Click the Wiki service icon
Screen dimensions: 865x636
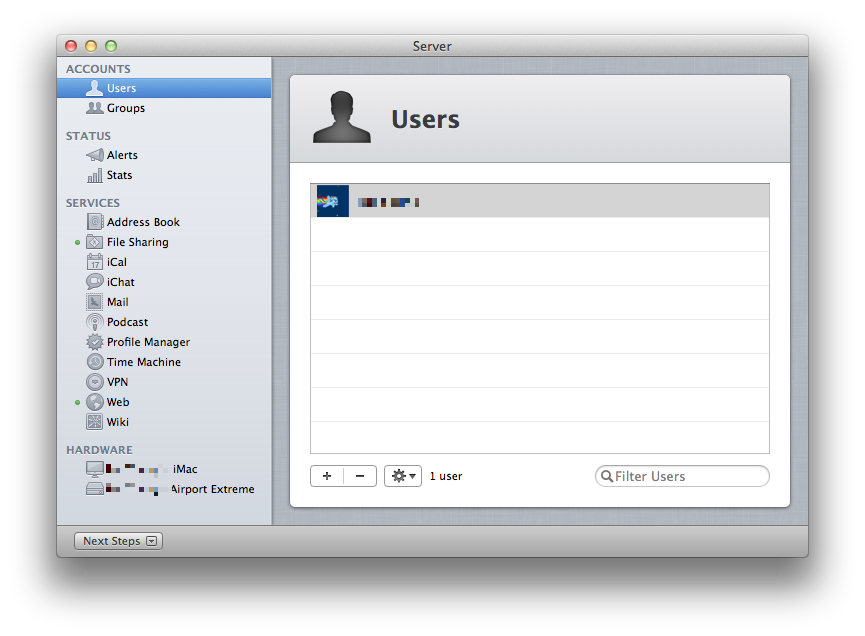point(94,422)
